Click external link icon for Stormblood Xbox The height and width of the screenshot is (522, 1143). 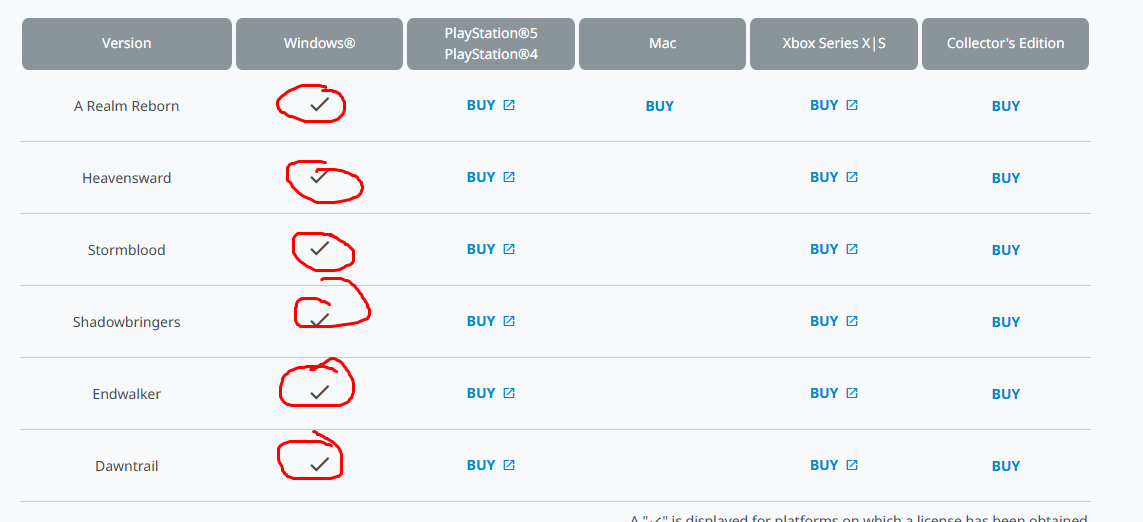pos(852,249)
